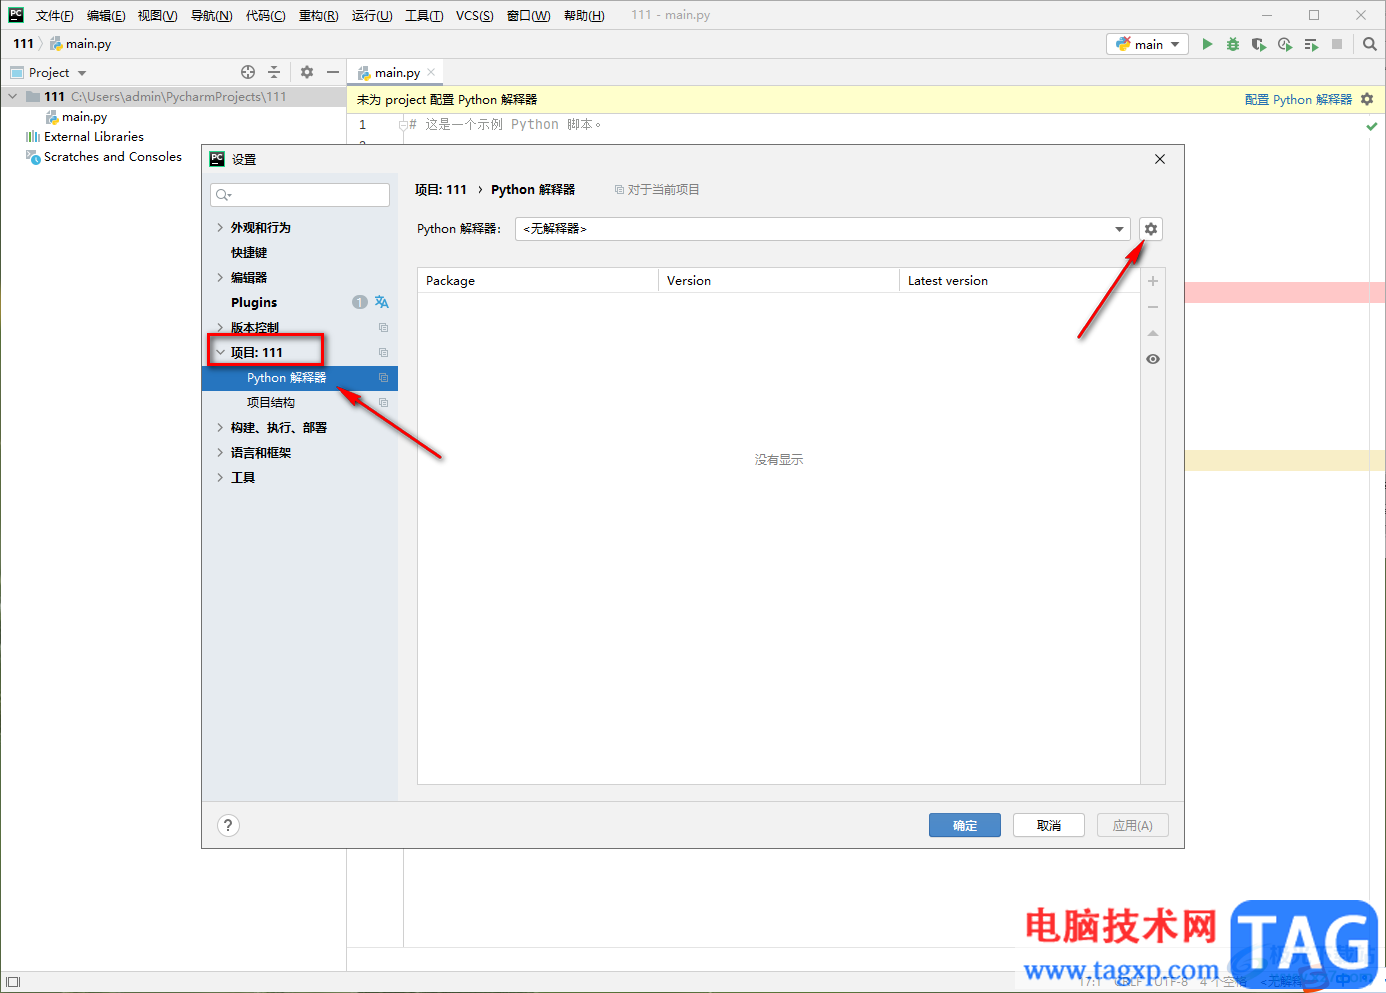Click the Stop square icon in the toolbar

click(1337, 44)
